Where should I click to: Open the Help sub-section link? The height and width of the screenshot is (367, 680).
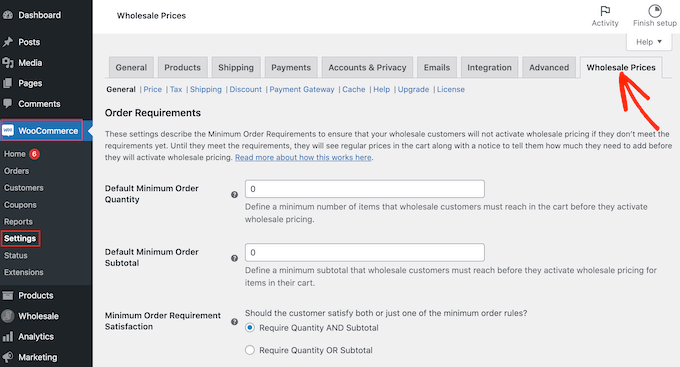[382, 89]
